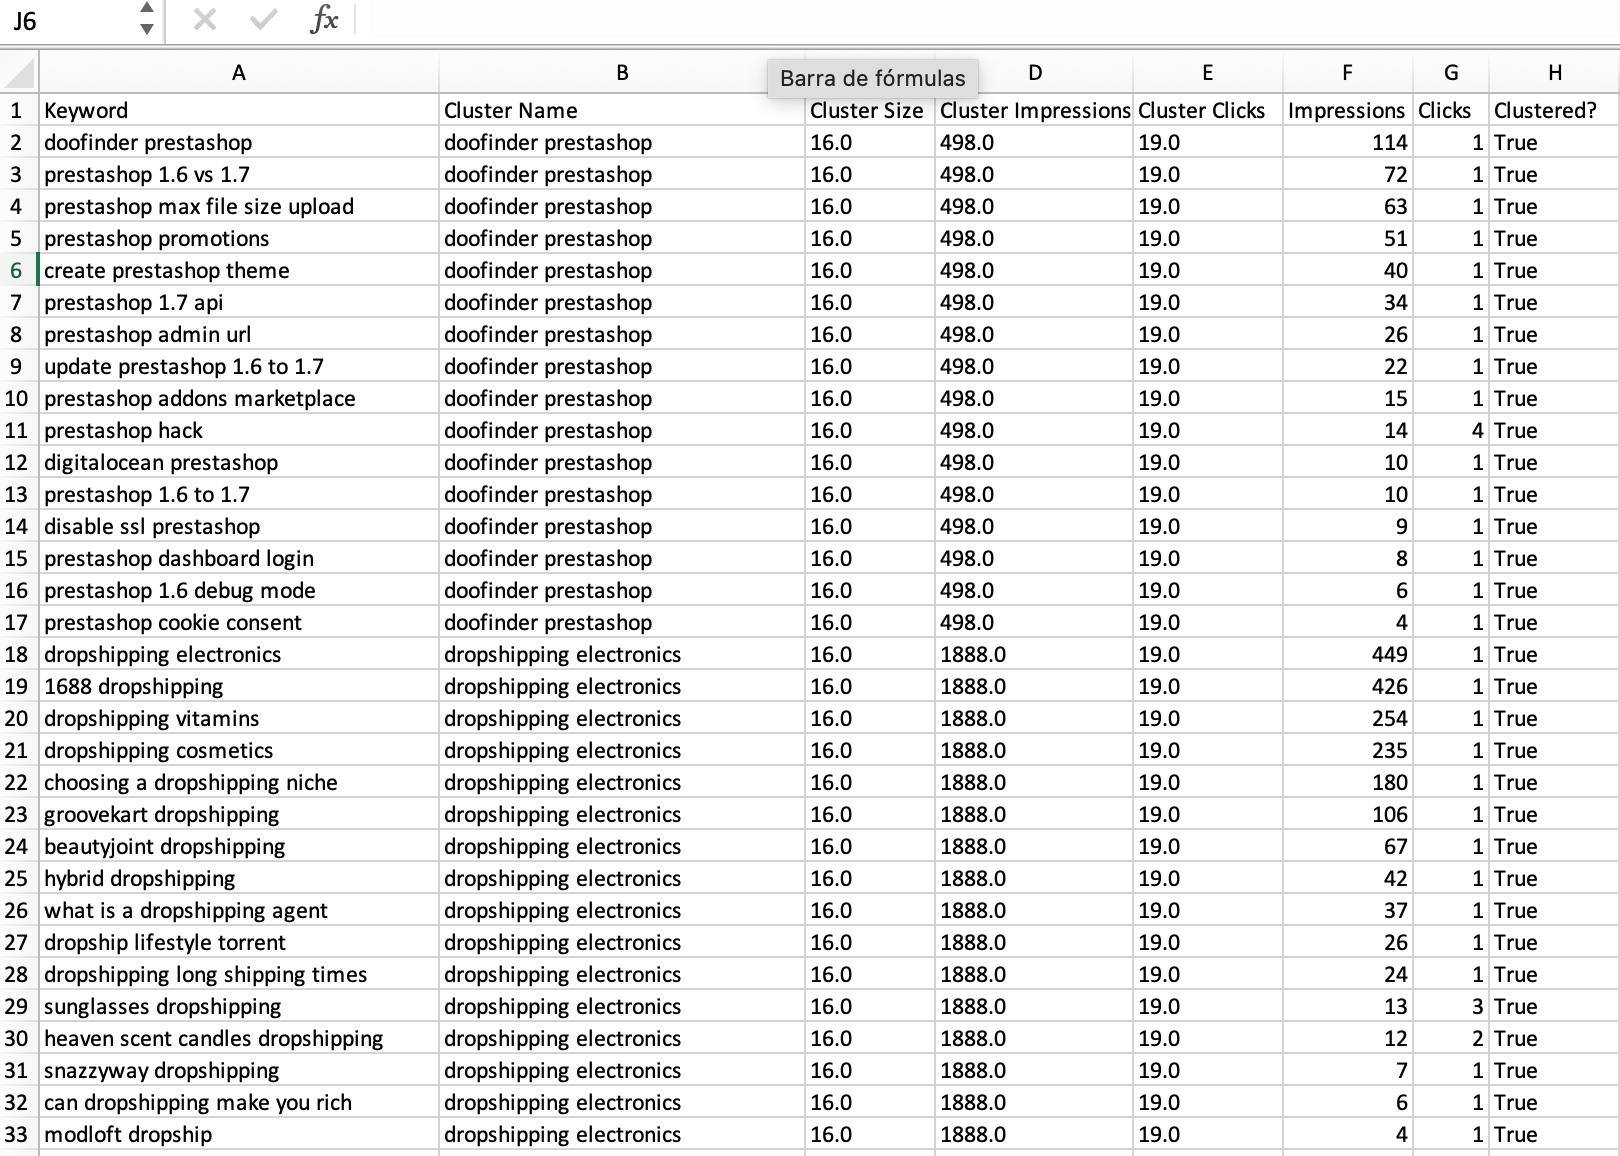Select all cells with the corner triangle
This screenshot has width=1620, height=1156.
coord(19,73)
